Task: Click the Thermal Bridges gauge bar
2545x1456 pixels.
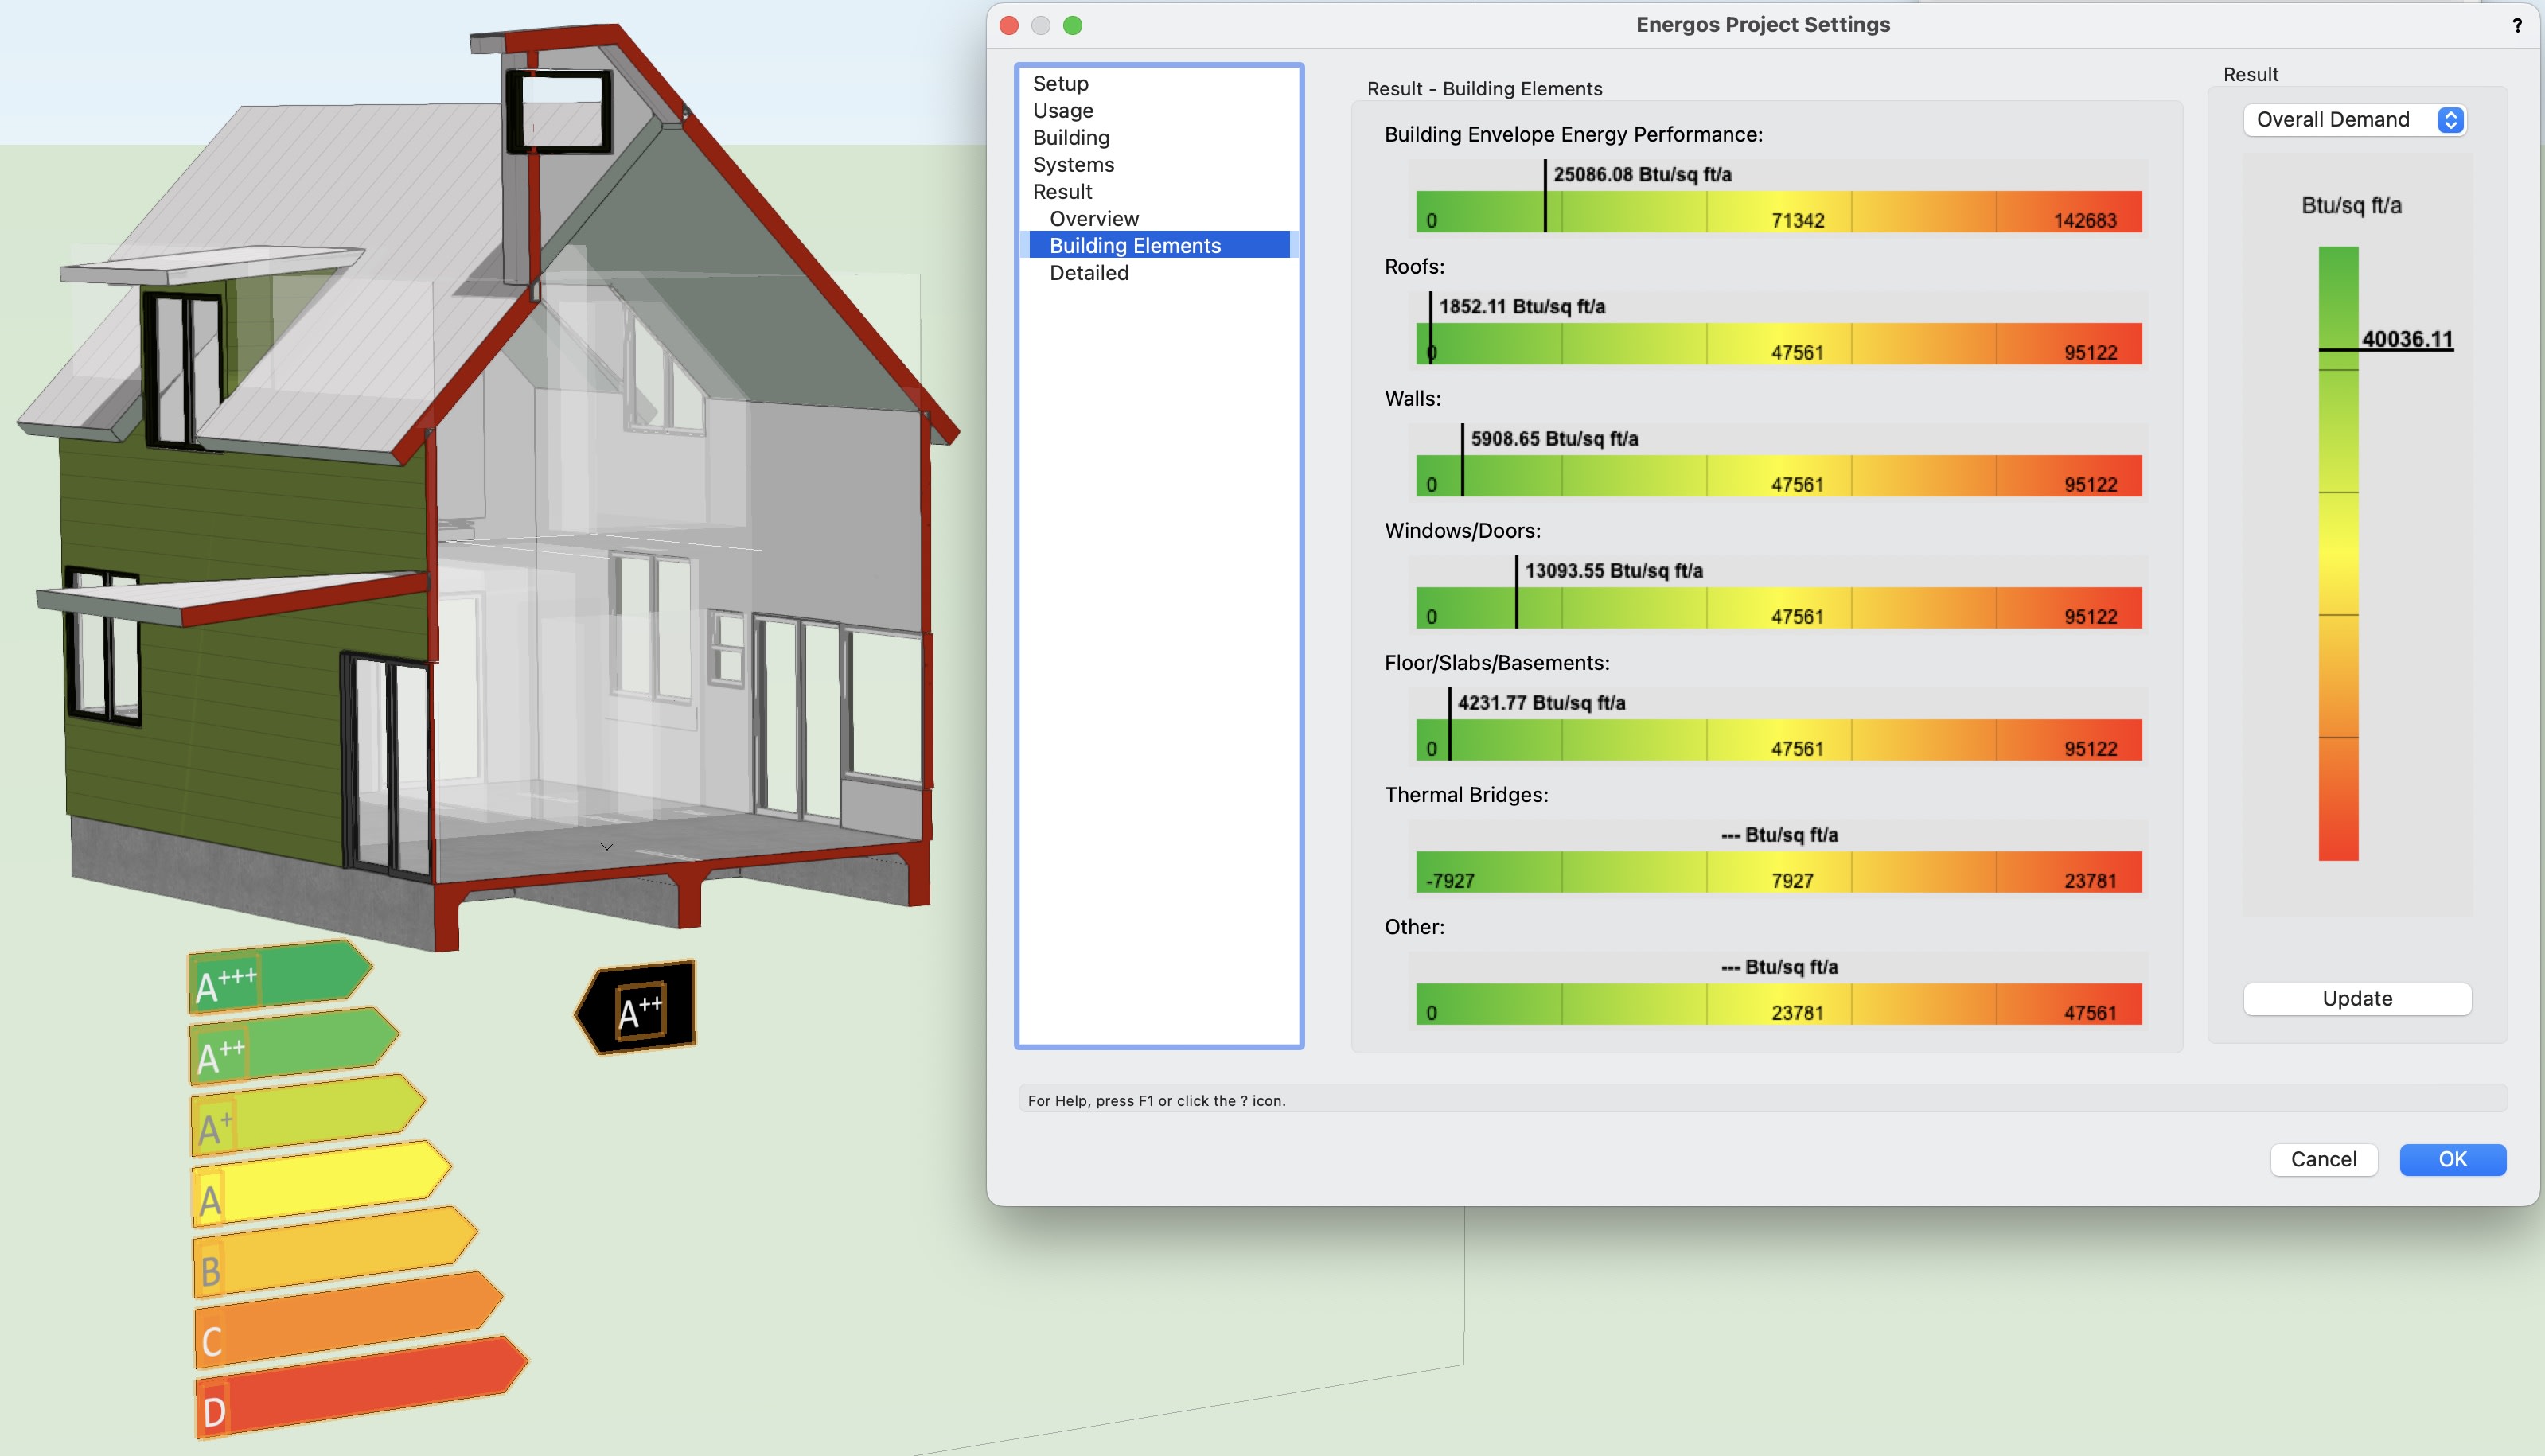Action: coord(1779,872)
